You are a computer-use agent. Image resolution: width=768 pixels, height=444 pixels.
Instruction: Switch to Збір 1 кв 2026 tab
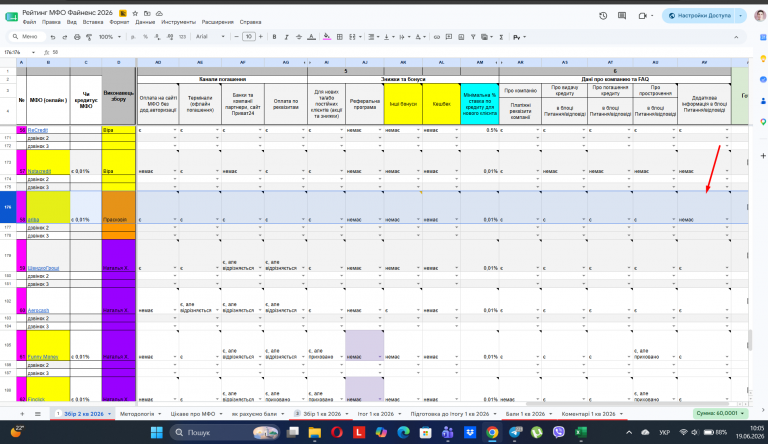[322, 414]
